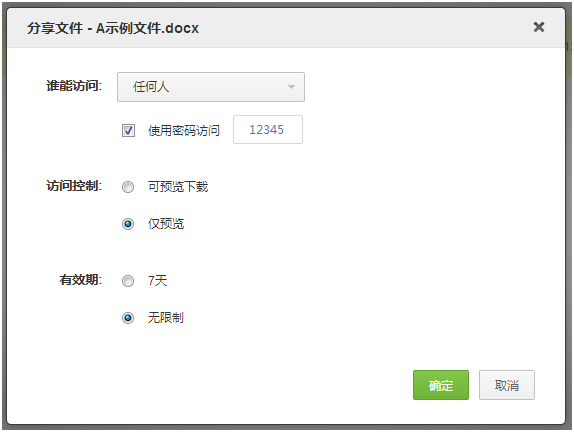The image size is (574, 432).
Task: Toggle the 使用密码访问 checkbox
Action: [x=128, y=130]
